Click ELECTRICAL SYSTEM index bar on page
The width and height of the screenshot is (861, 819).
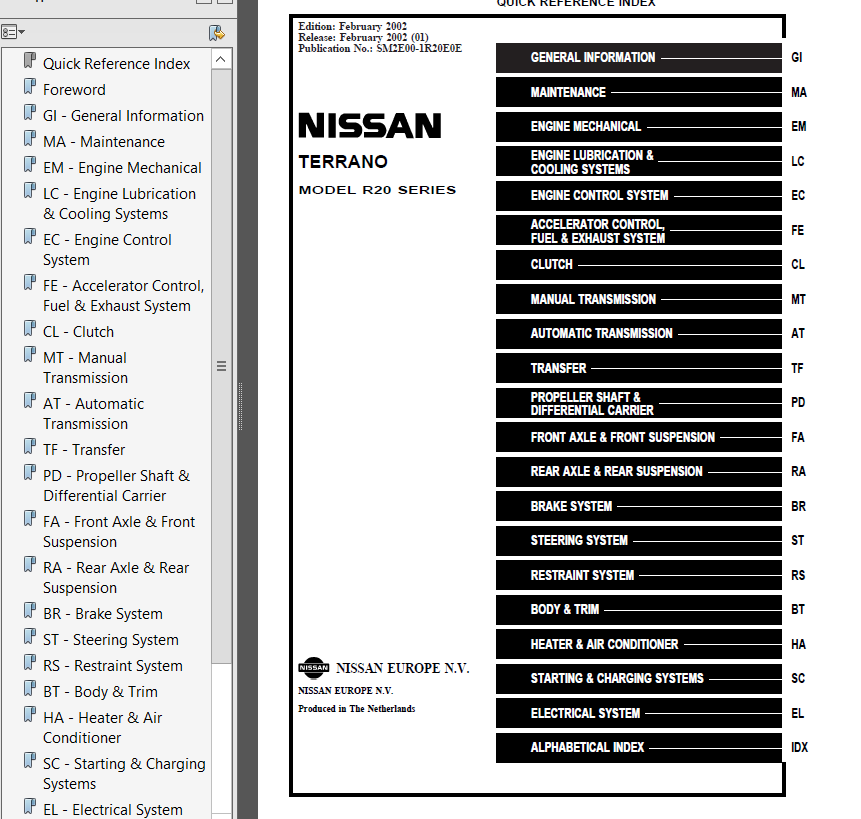coord(639,714)
